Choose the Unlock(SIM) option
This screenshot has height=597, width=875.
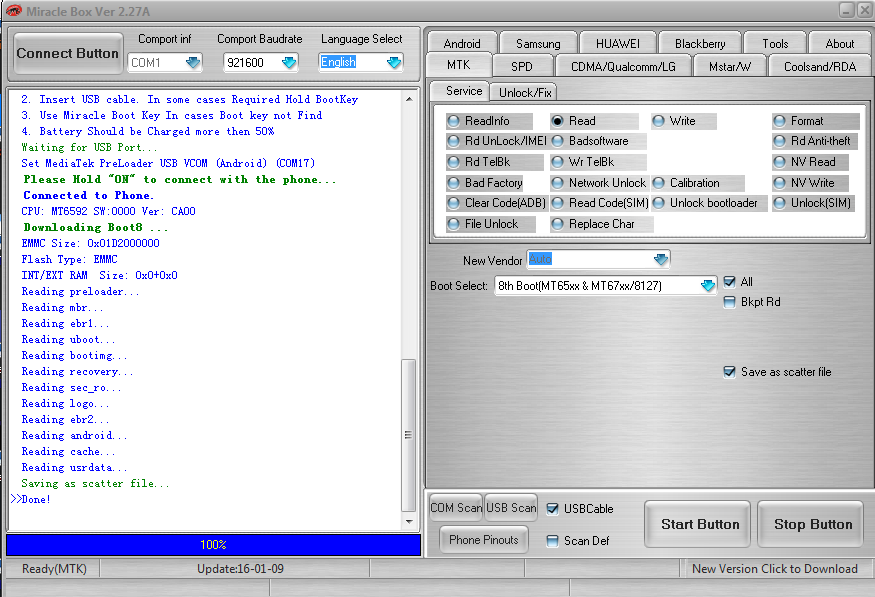[779, 203]
